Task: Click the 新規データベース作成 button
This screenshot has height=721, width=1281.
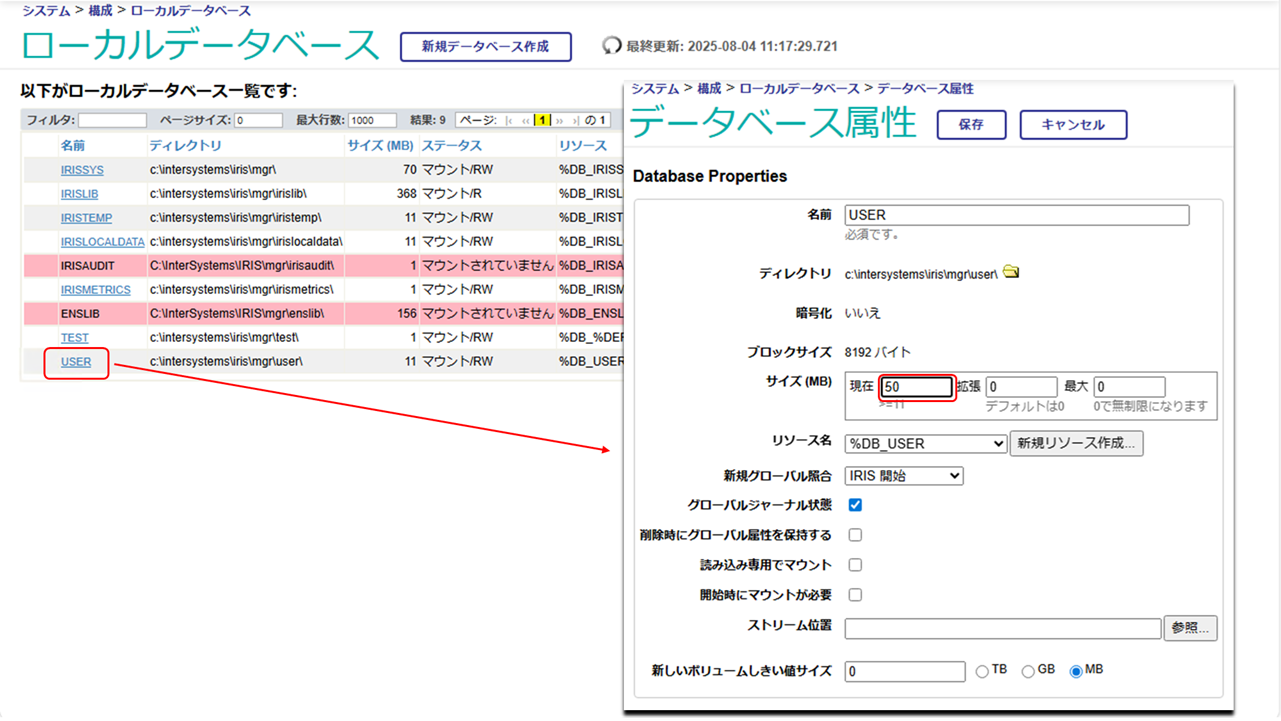Action: pyautogui.click(x=485, y=47)
